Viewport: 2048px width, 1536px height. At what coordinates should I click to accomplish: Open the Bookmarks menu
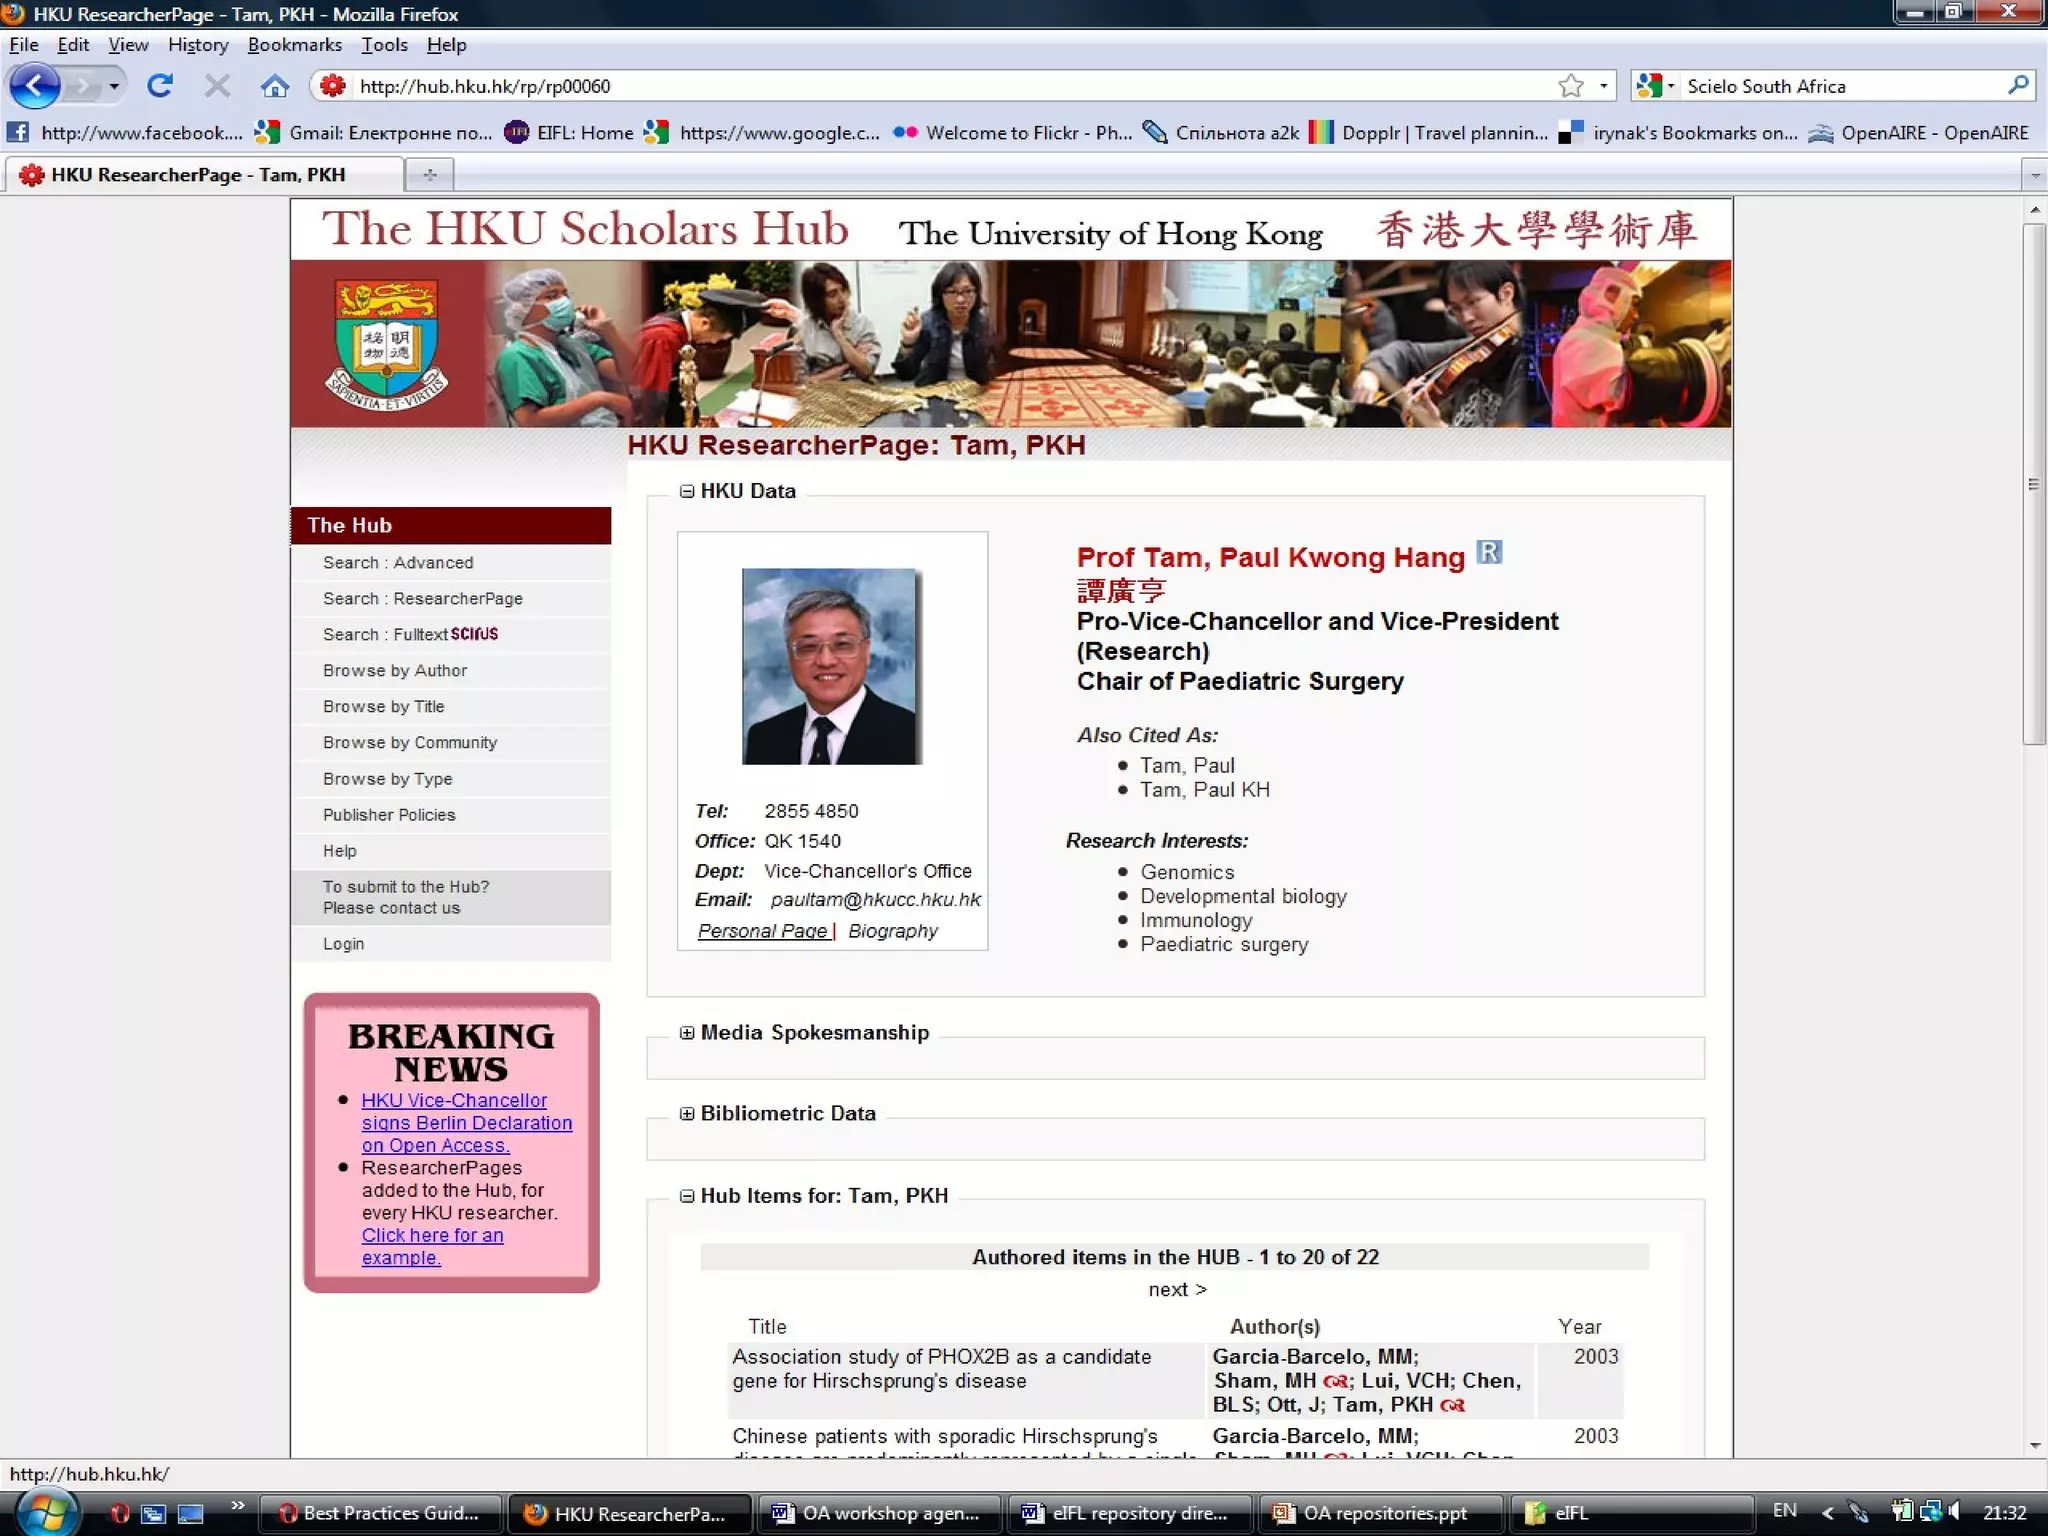(x=294, y=45)
